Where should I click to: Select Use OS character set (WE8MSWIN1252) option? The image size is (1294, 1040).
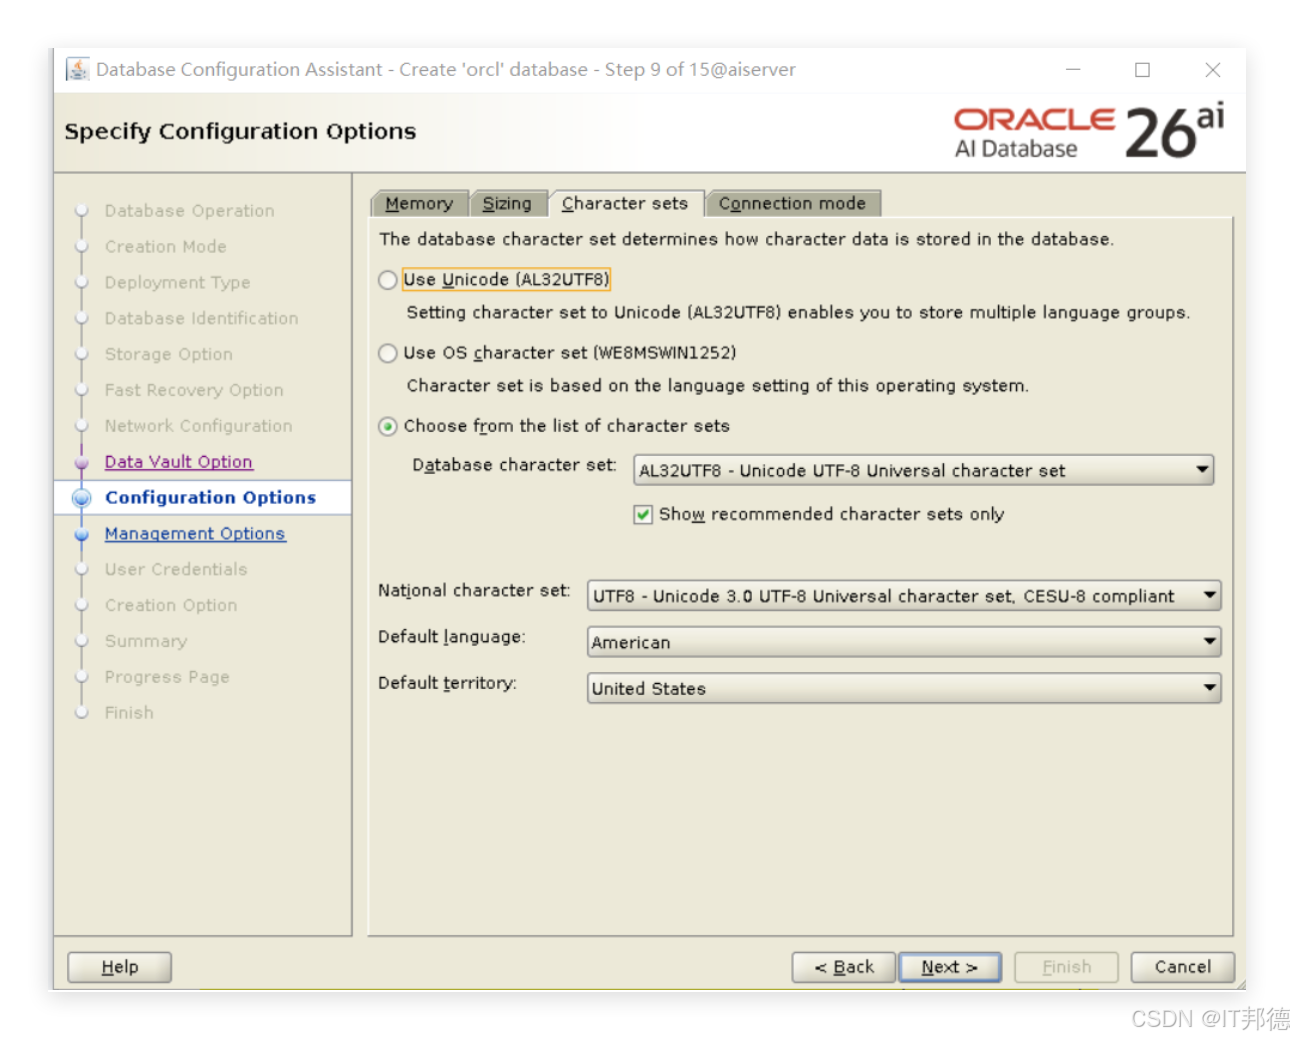388,353
